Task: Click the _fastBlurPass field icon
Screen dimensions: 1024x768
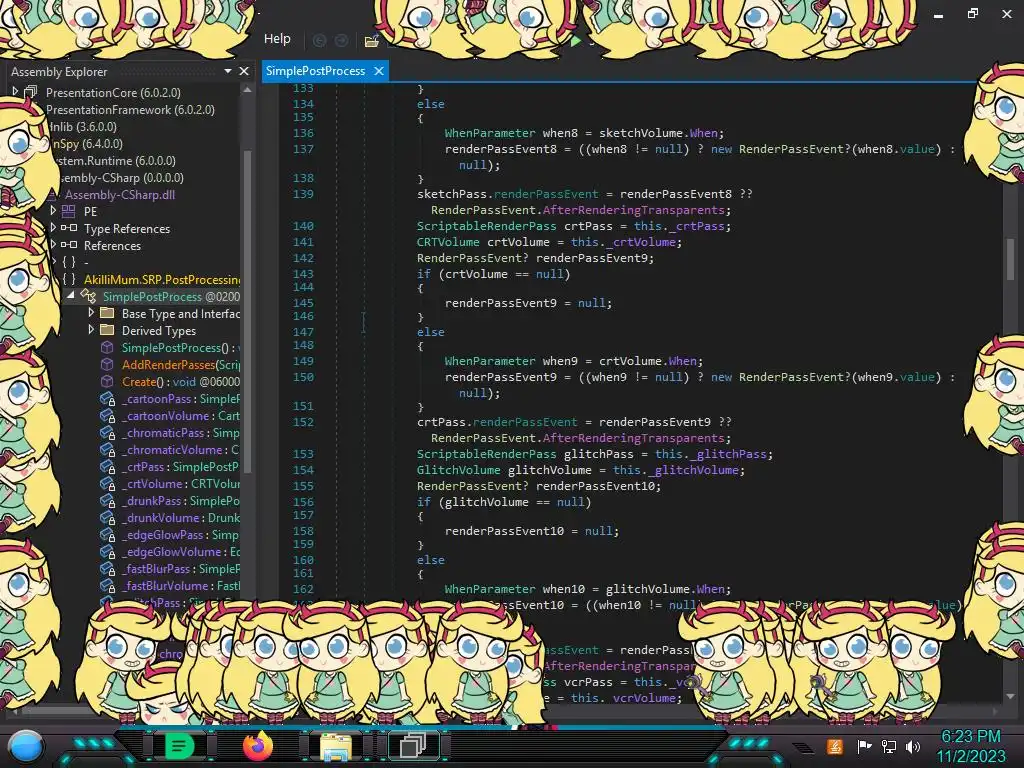Action: pyautogui.click(x=107, y=568)
